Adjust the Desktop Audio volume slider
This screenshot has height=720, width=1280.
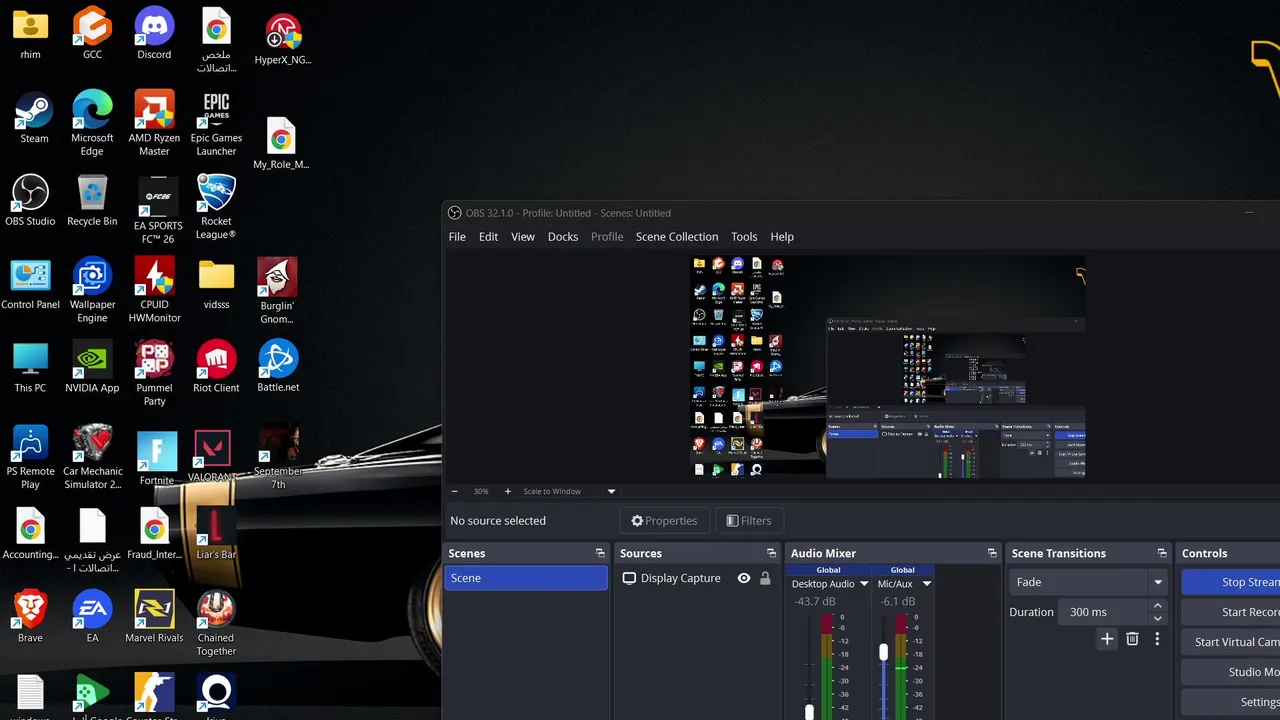809,711
